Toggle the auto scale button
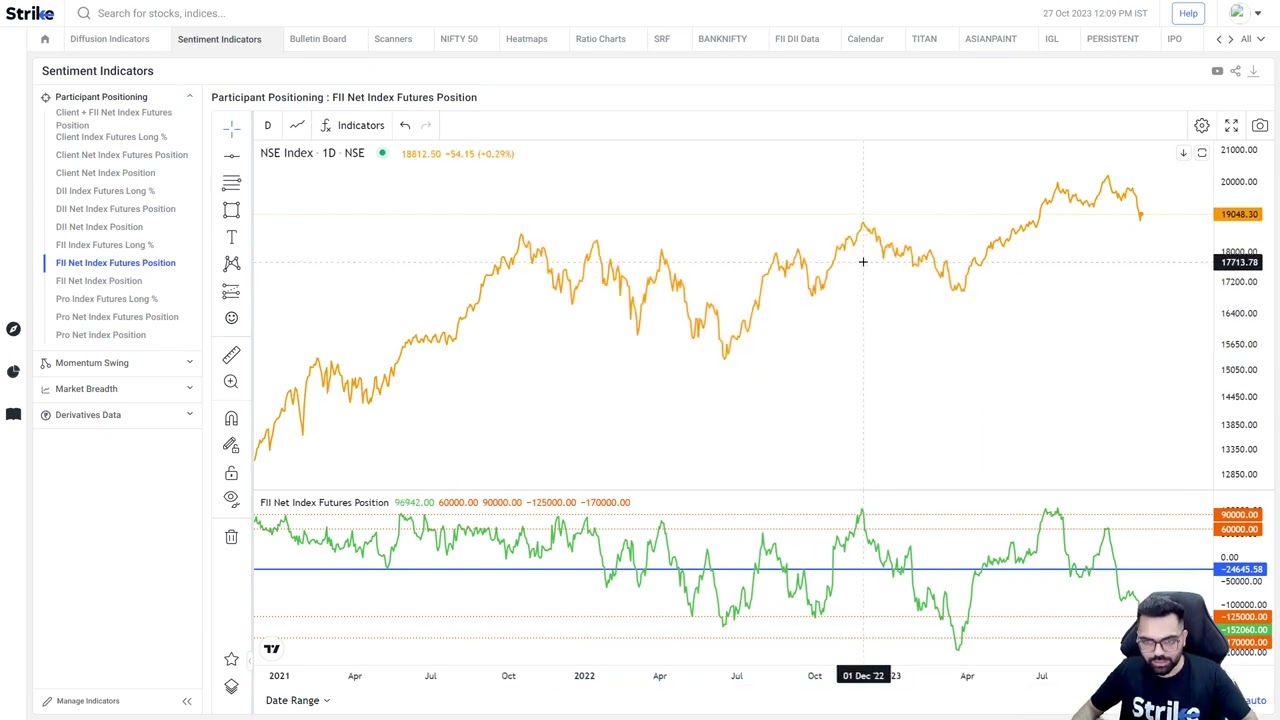 pyautogui.click(x=1255, y=701)
